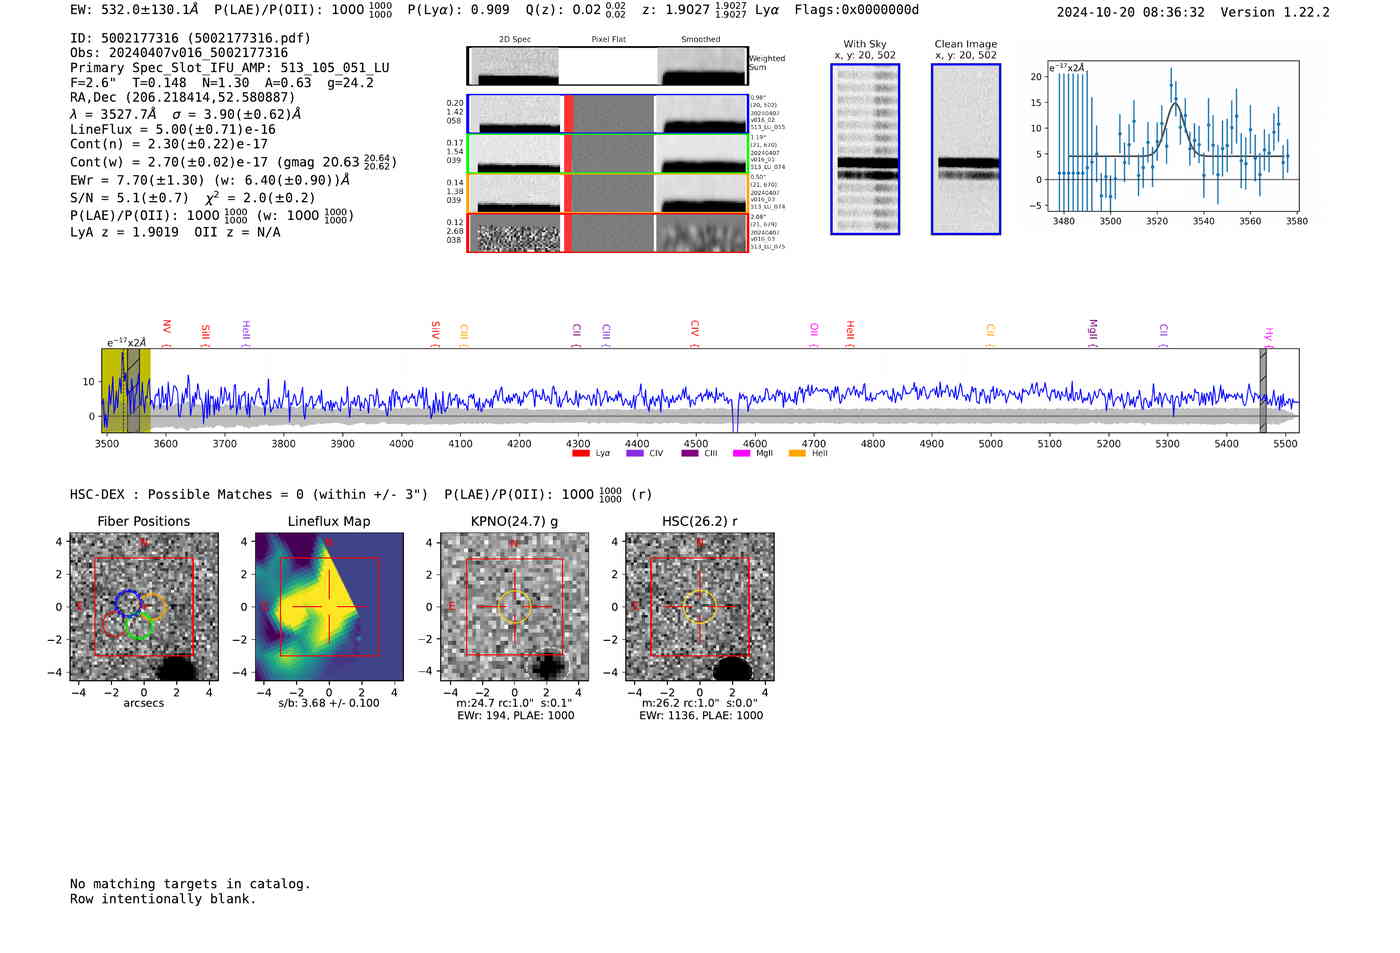Select the EWr = 7.70(±1.30) line
Image resolution: width=1400 pixels, height=953 pixels.
pos(210,181)
